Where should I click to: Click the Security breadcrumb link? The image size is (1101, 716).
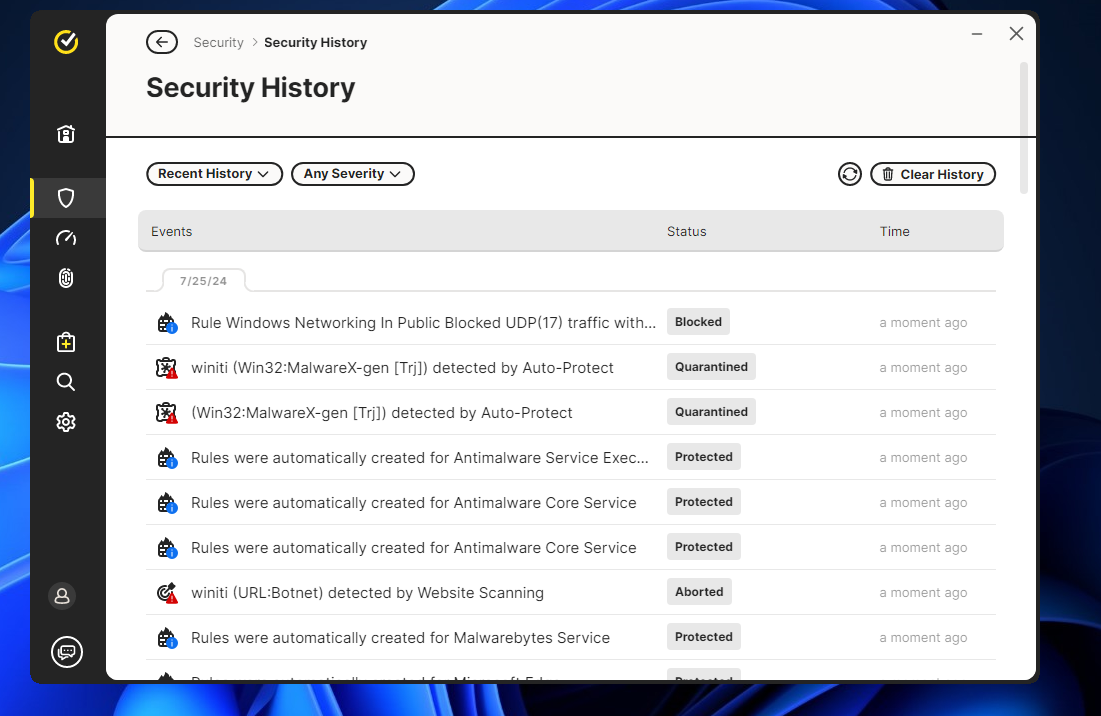(x=218, y=42)
